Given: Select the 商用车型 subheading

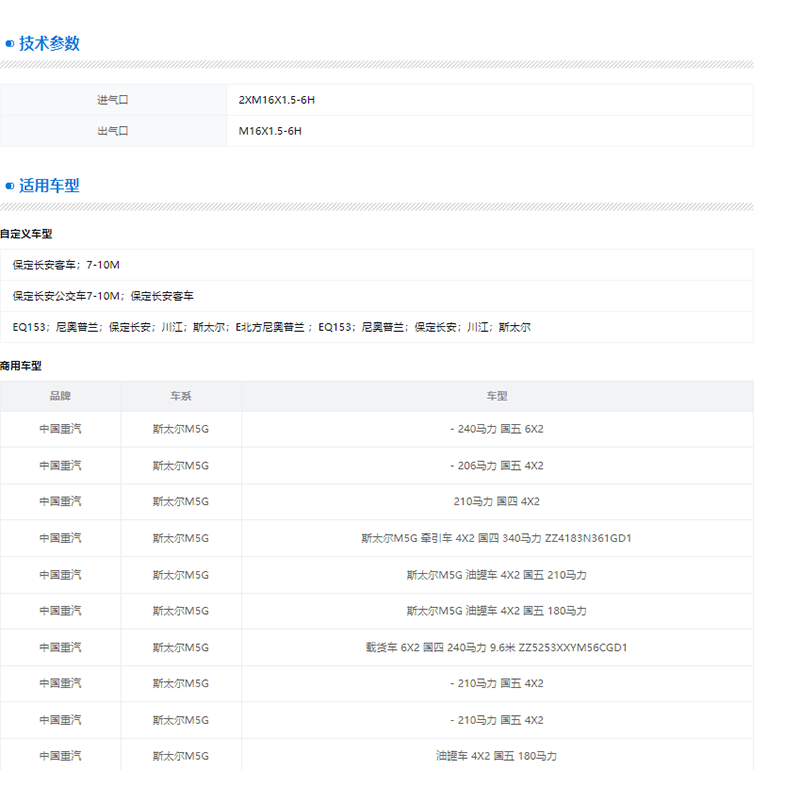Looking at the screenshot, I should (x=20, y=366).
